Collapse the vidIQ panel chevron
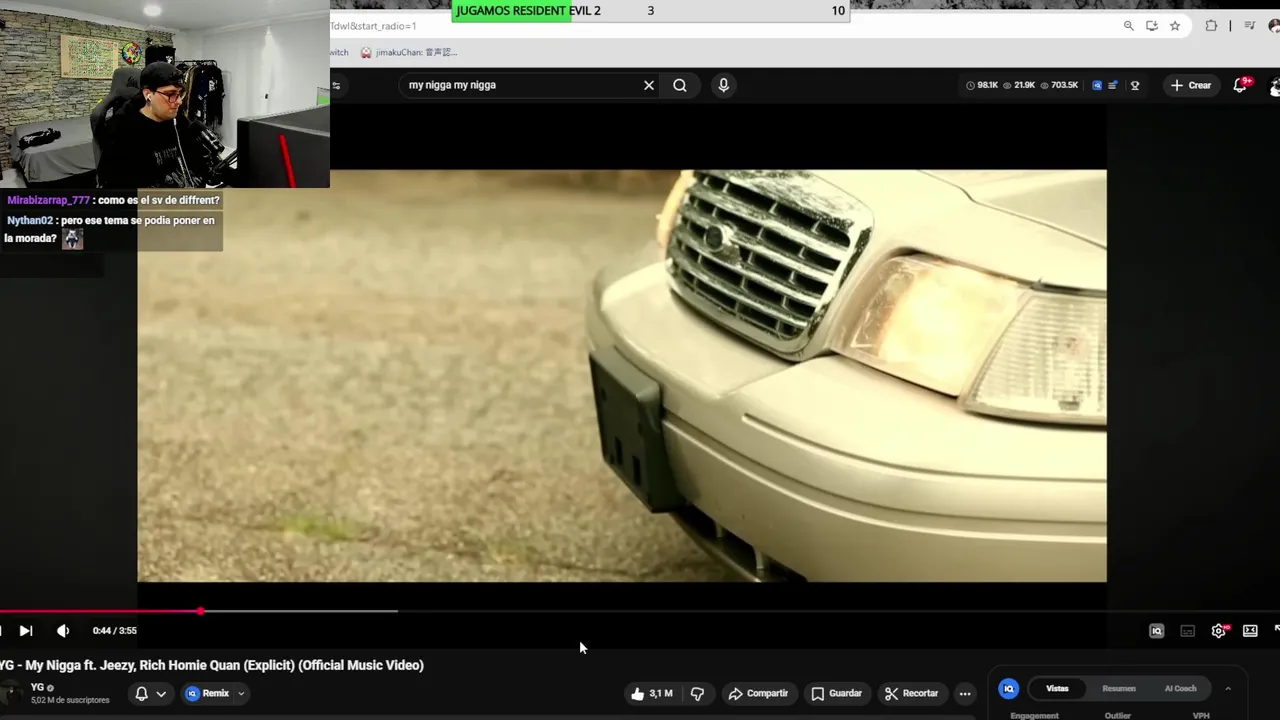This screenshot has height=720, width=1280. click(1228, 688)
